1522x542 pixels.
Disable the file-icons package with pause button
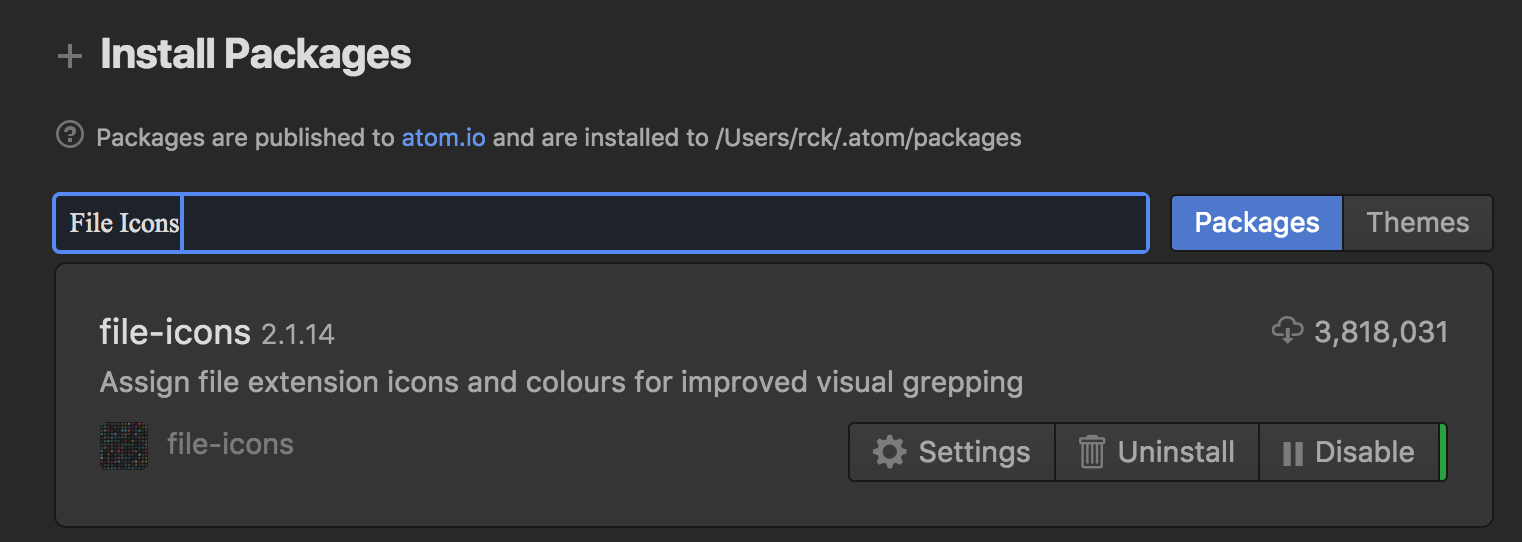coord(1349,452)
